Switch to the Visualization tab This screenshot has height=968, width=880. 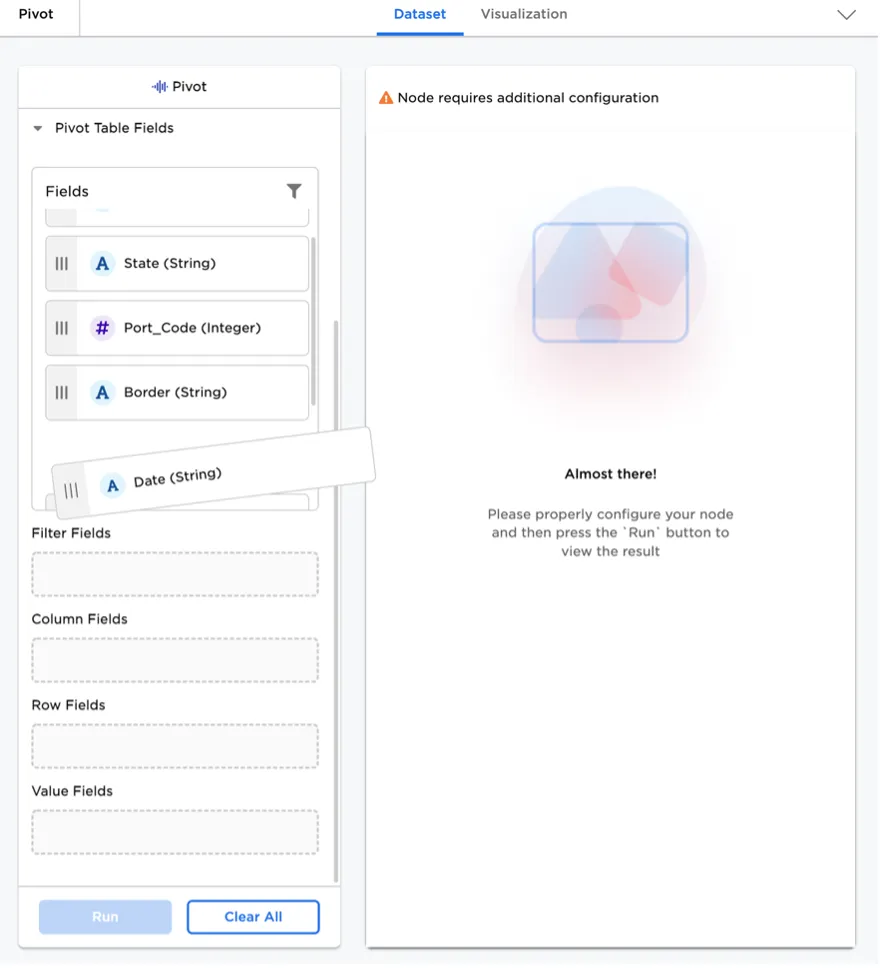coord(523,15)
